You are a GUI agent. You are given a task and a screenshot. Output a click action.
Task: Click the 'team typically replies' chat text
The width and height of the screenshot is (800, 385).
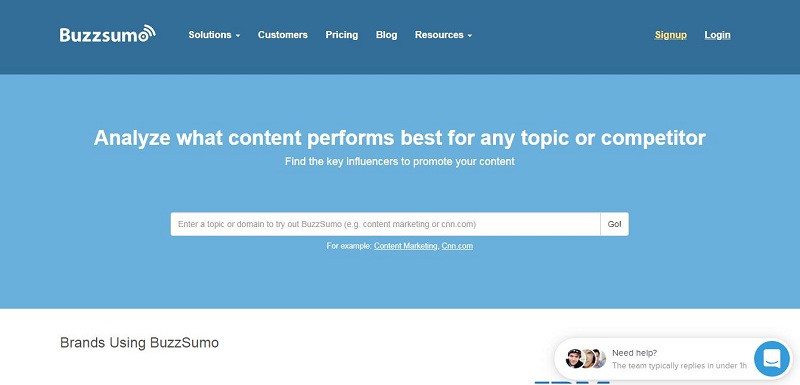(x=679, y=366)
